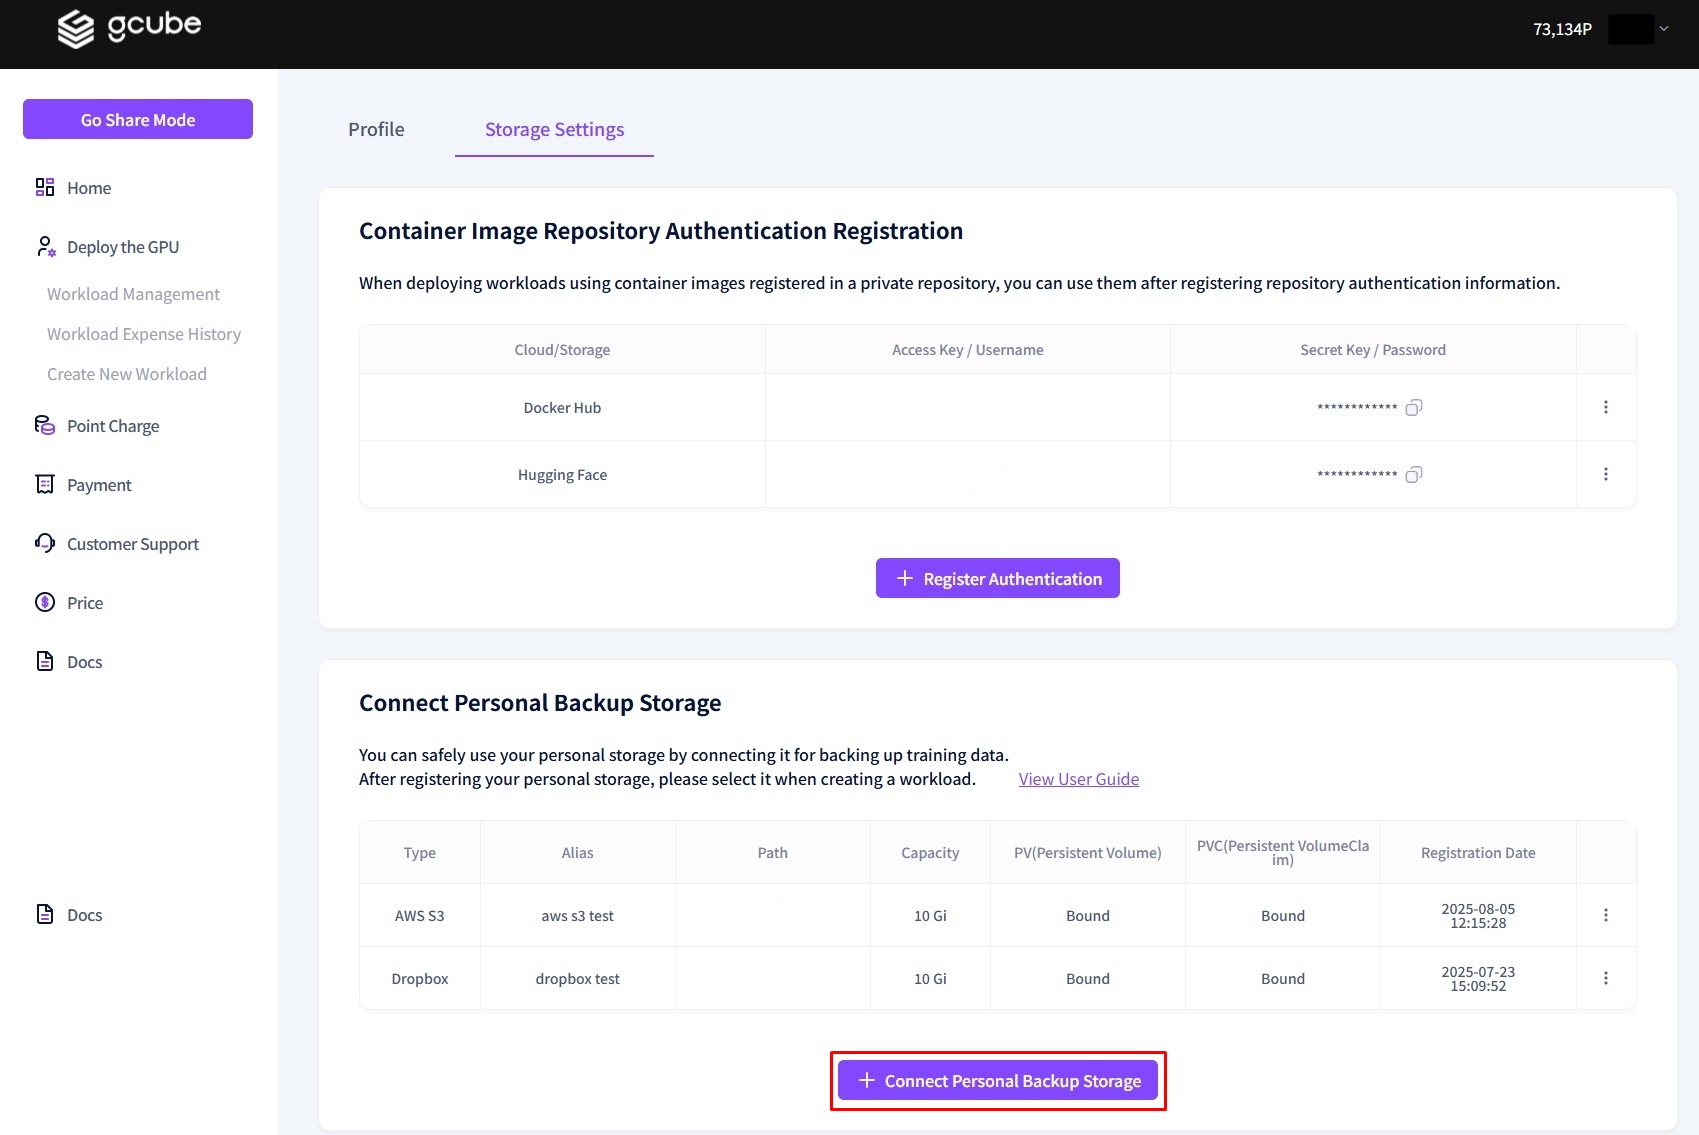Open the Docs document icon

tap(44, 661)
